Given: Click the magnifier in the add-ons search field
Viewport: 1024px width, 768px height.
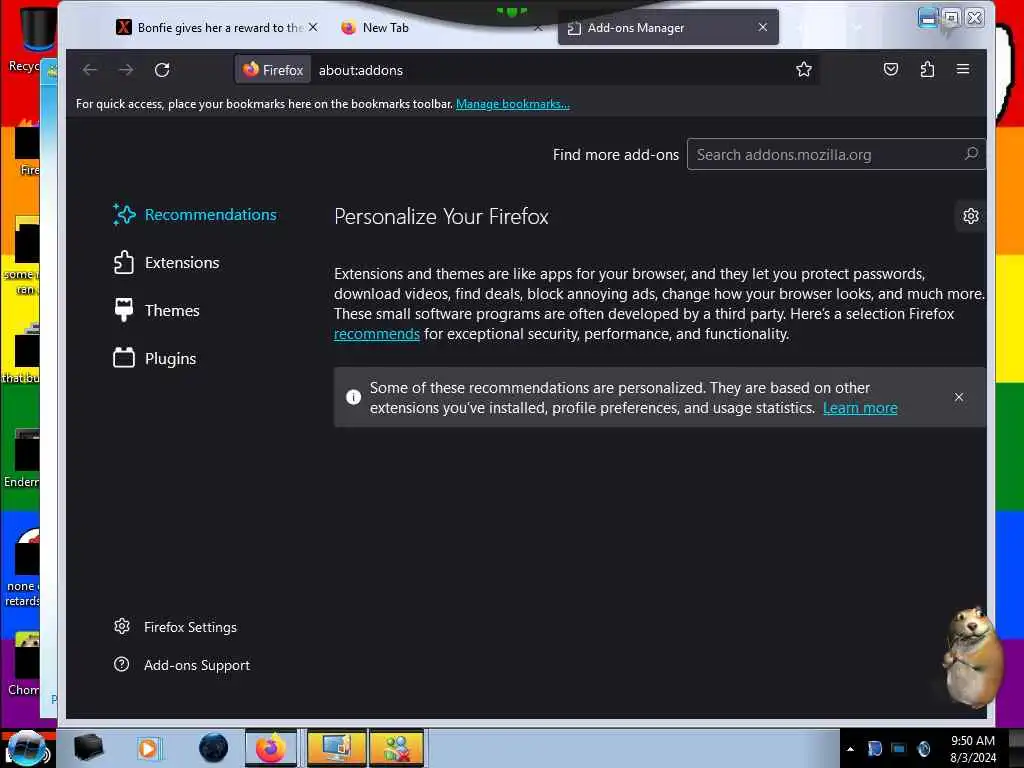Looking at the screenshot, I should tap(971, 154).
